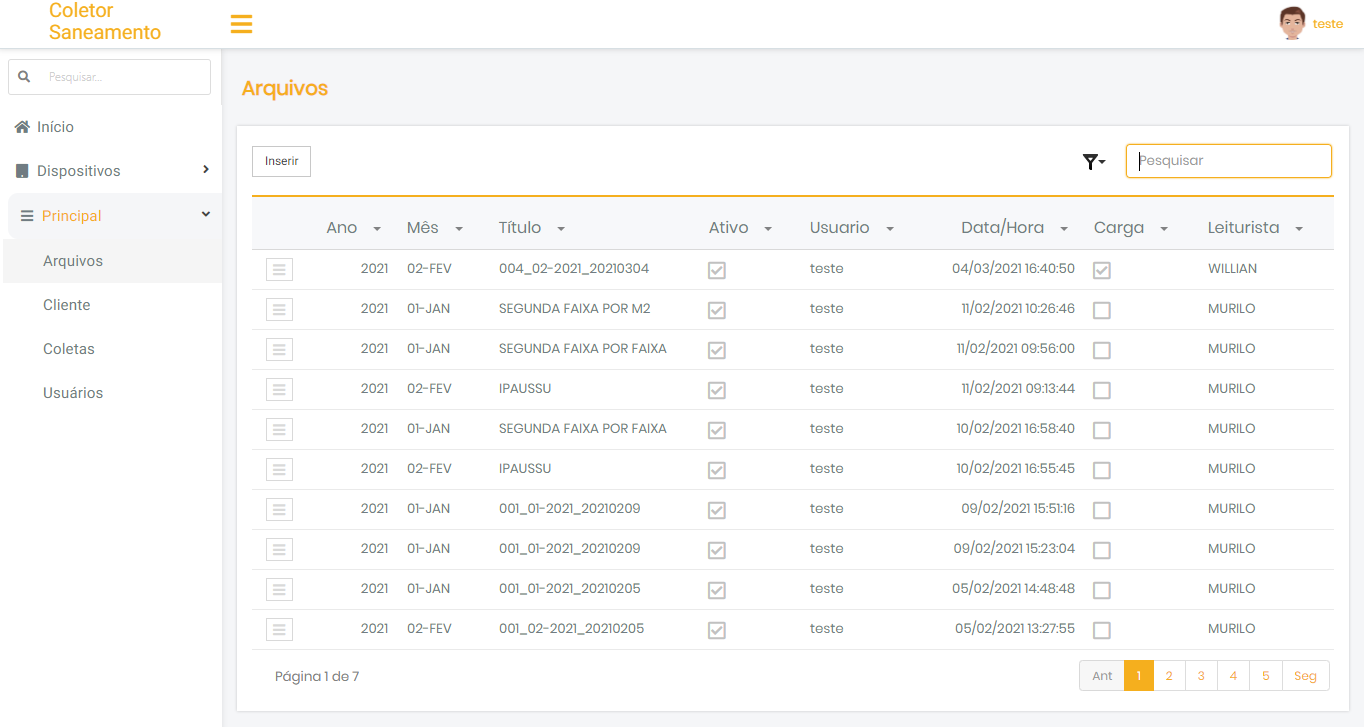Click the sidebar search magnifier icon

pos(25,77)
